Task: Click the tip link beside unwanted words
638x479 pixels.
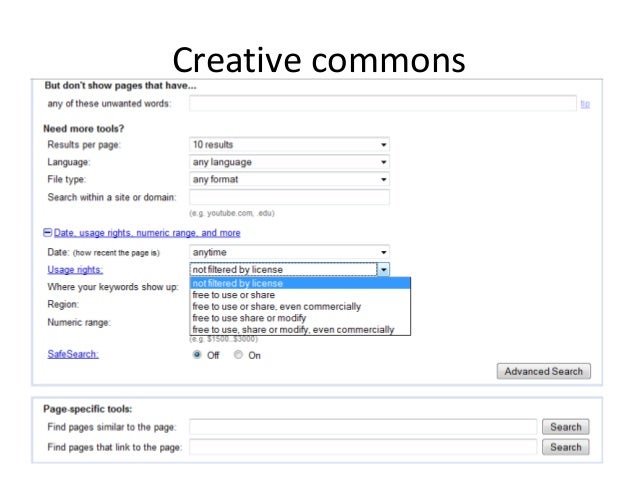Action: (x=585, y=104)
